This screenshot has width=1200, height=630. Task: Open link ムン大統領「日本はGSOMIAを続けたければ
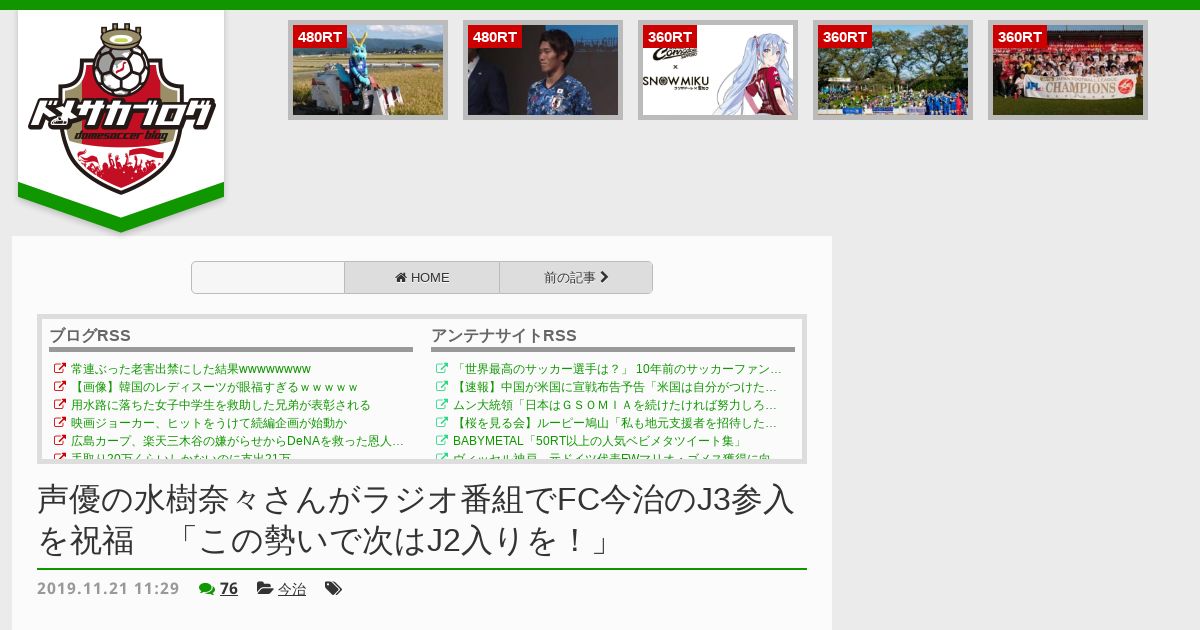[x=615, y=405]
